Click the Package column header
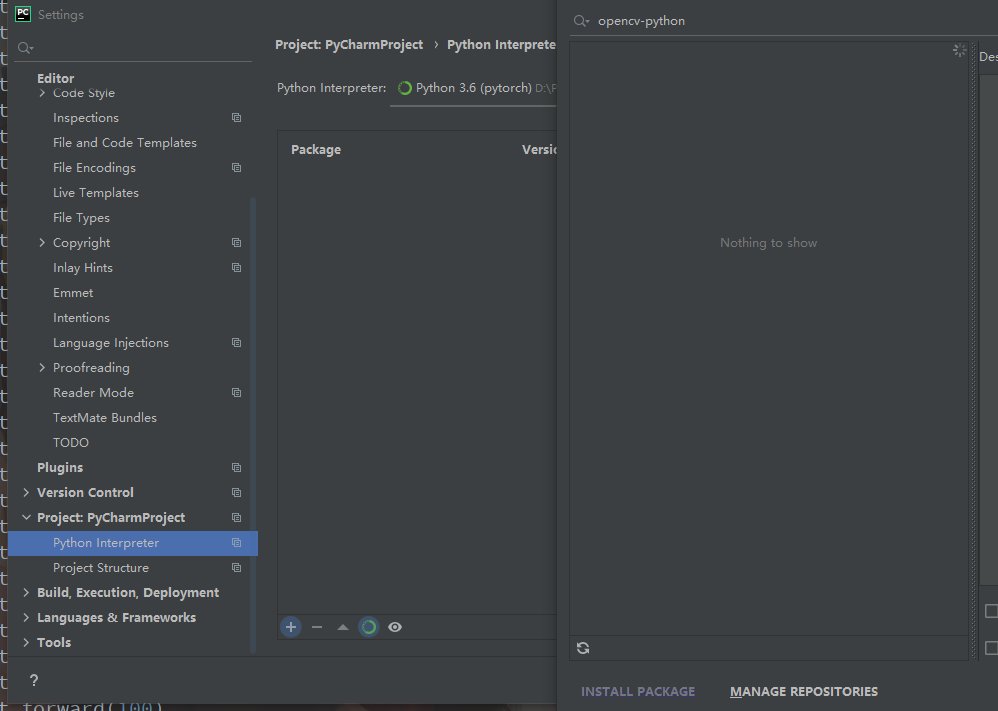The width and height of the screenshot is (998, 711). pos(316,150)
